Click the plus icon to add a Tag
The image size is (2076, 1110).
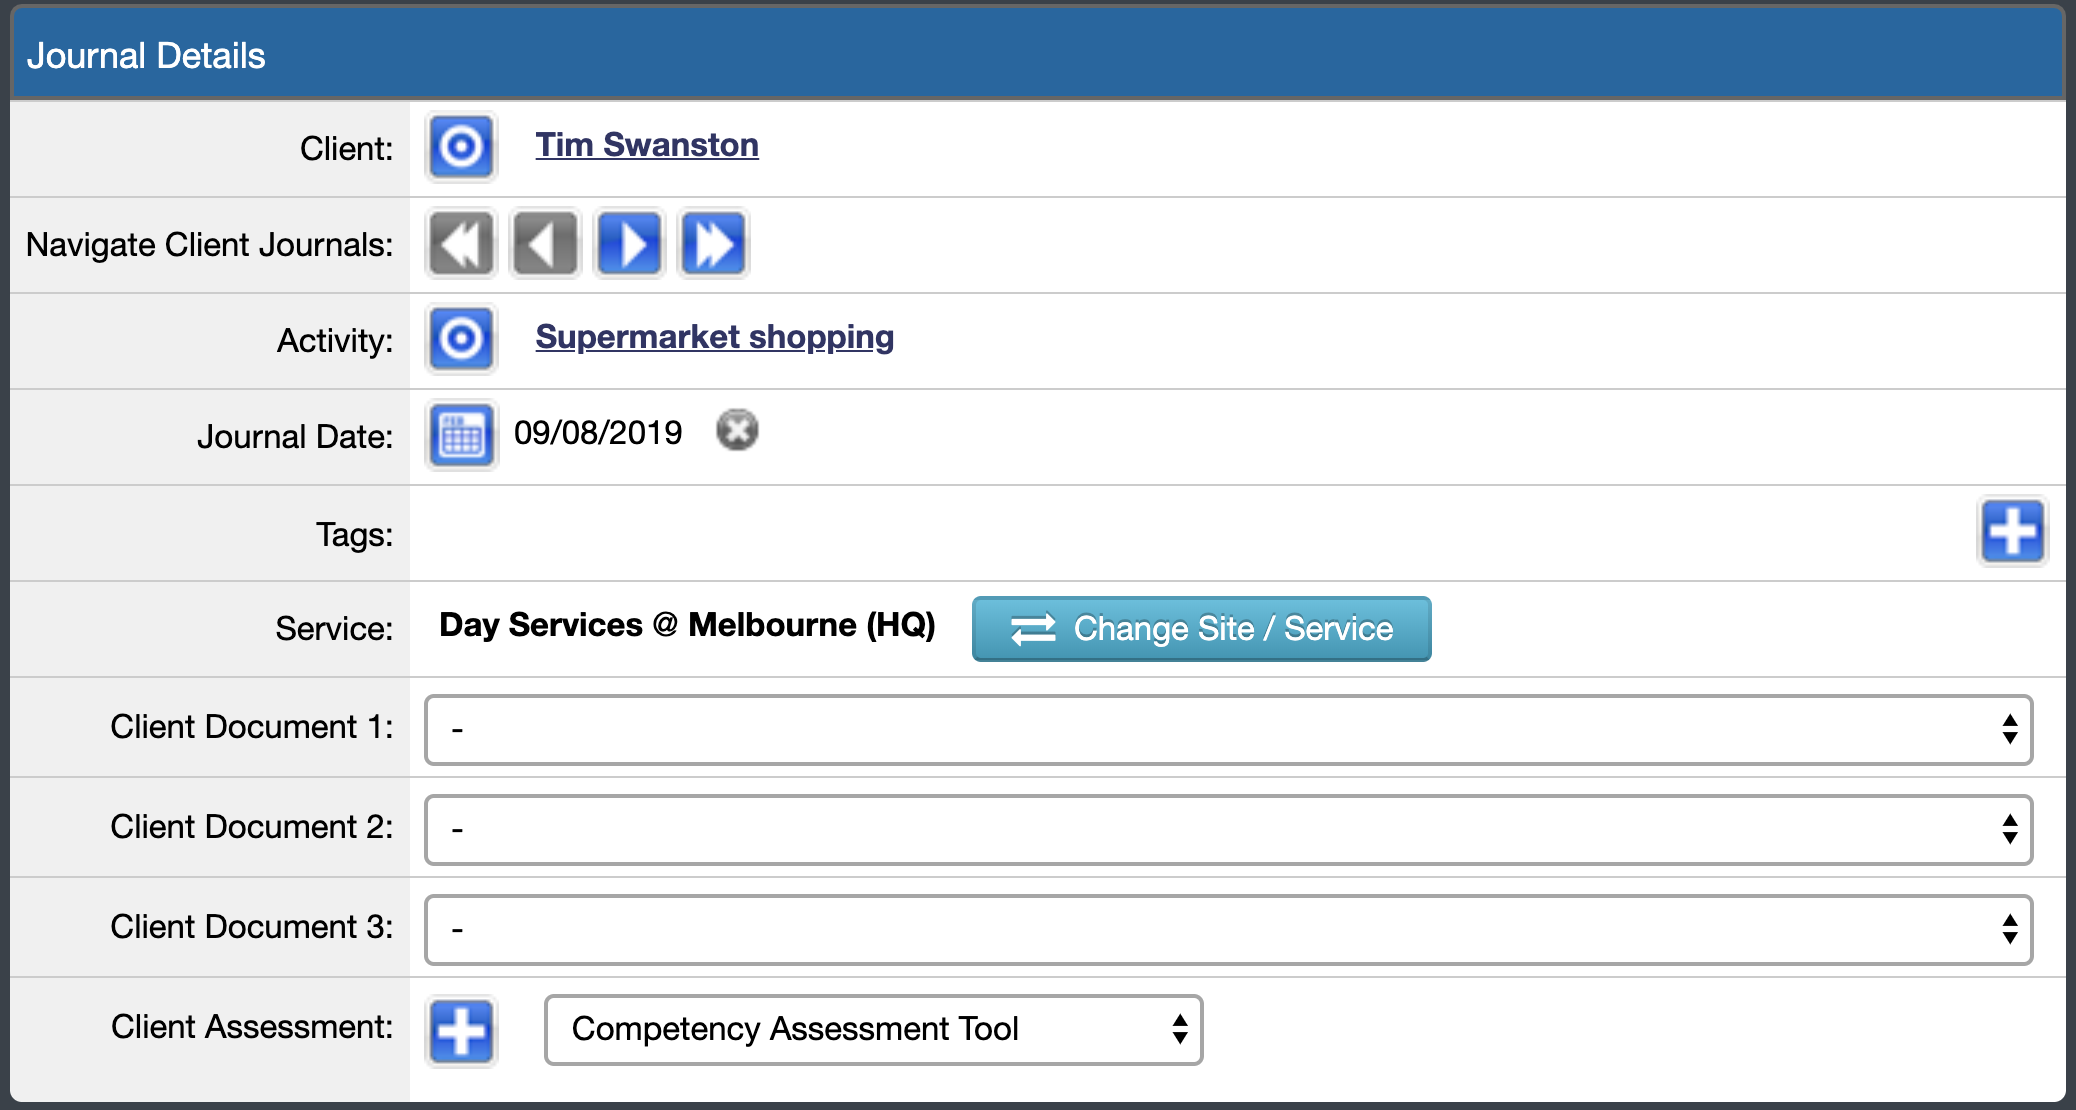click(x=2013, y=532)
